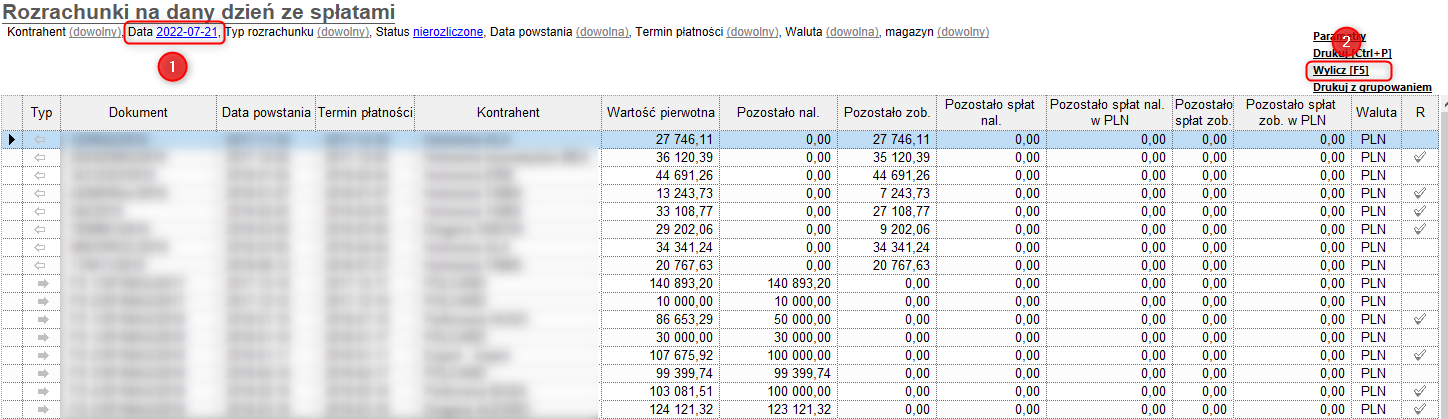Click the left arrow type icon in the 36 120,39 row
This screenshot has width=1448, height=419.
pyautogui.click(x=41, y=158)
